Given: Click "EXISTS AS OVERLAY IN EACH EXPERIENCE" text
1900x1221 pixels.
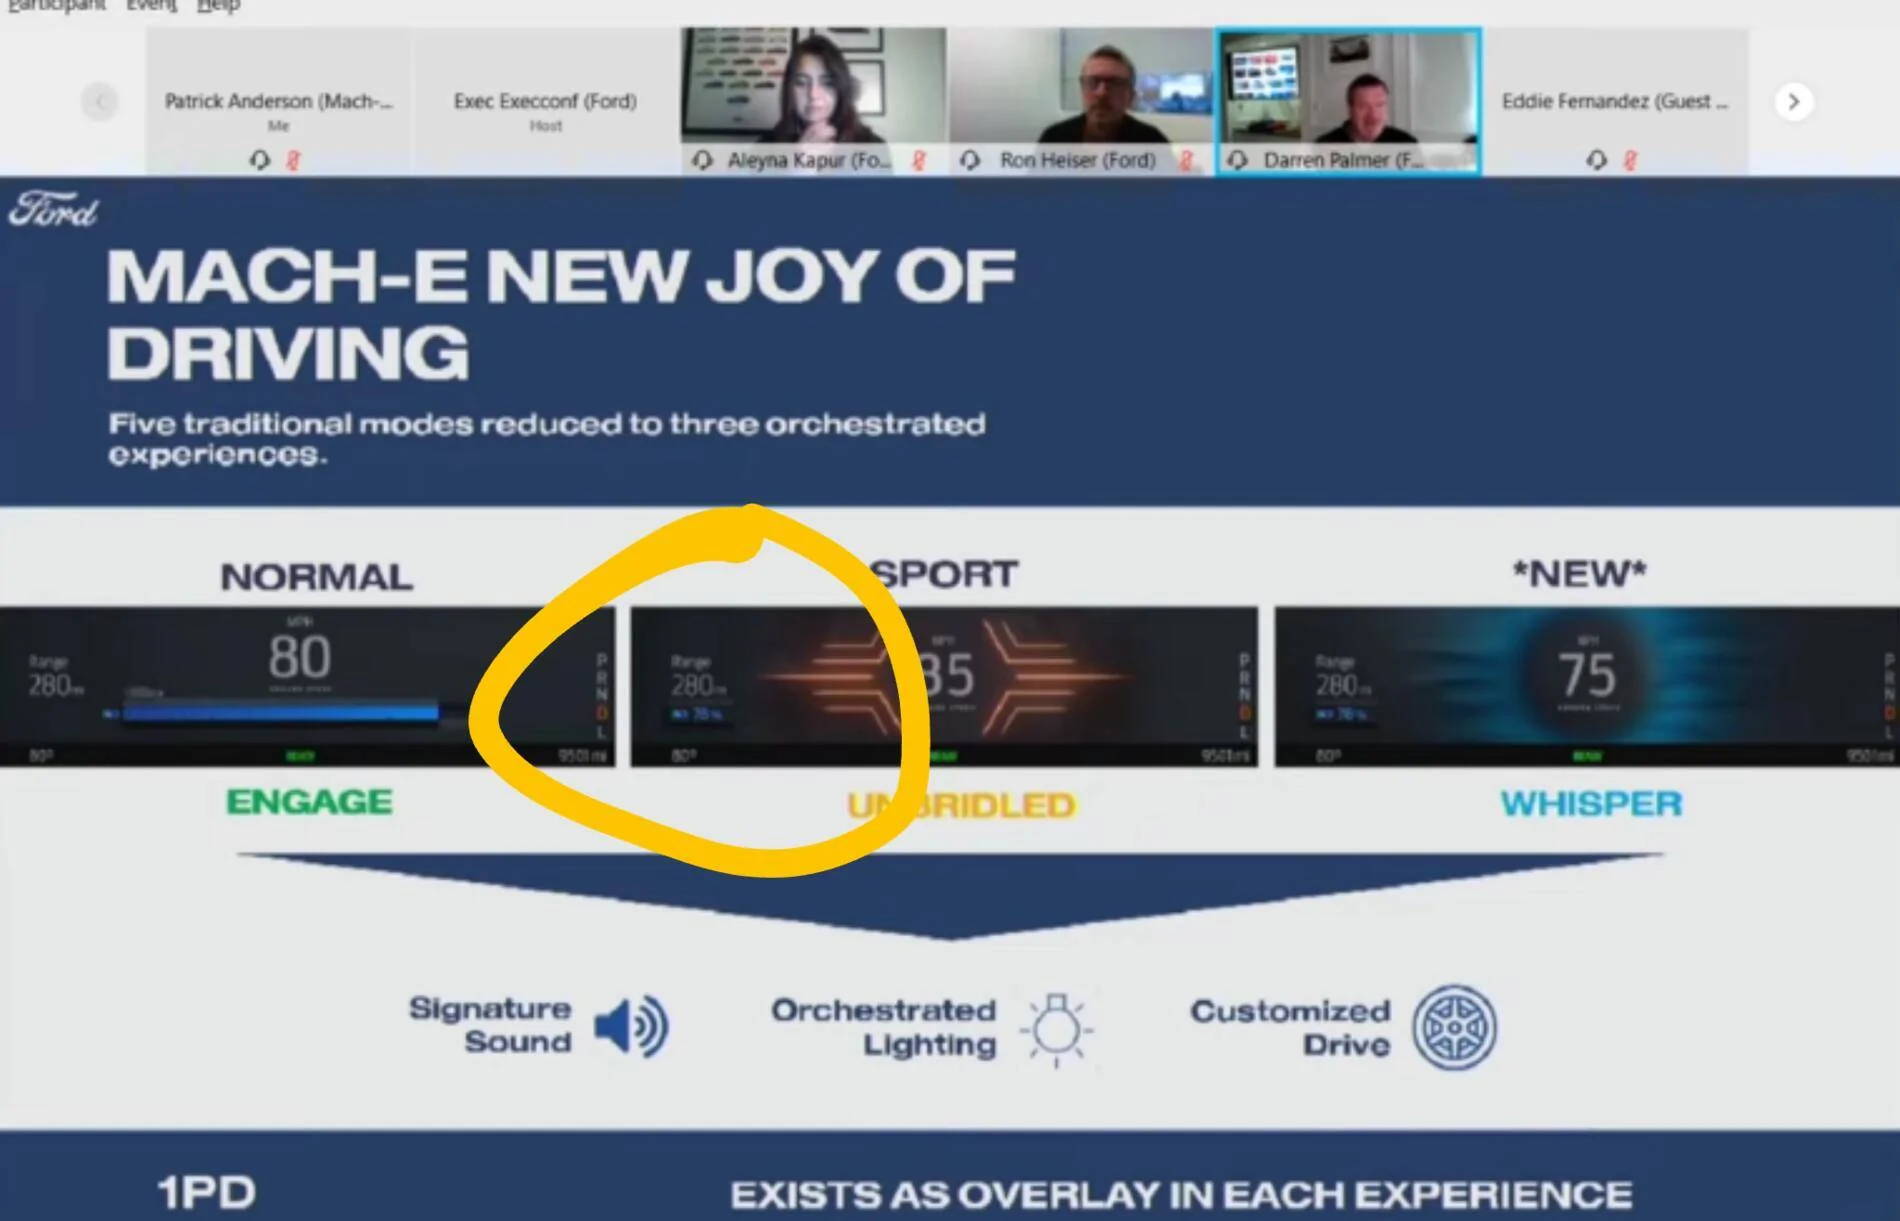Looking at the screenshot, I should (x=1181, y=1195).
